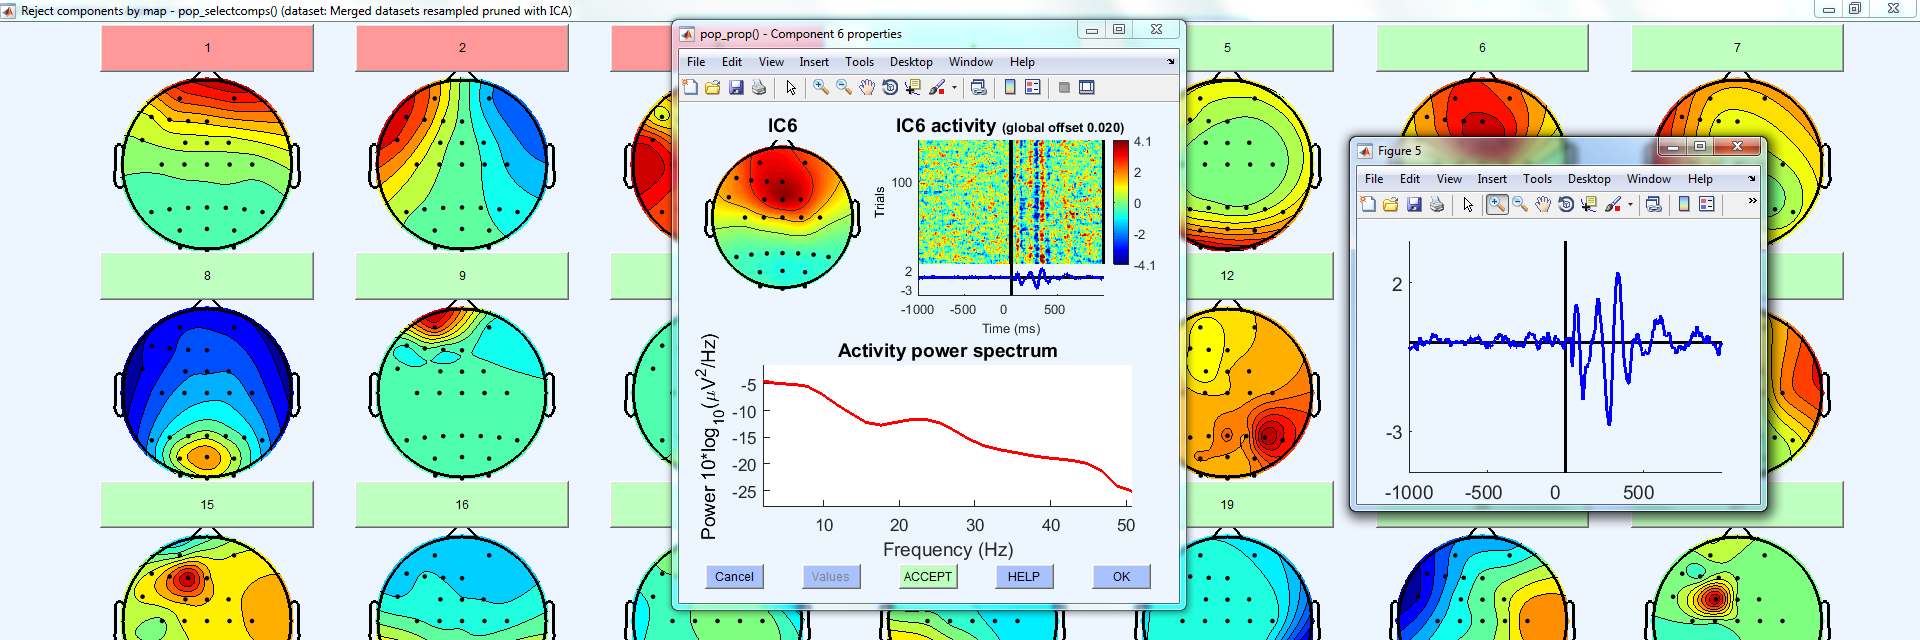1920x640 pixels.
Task: Activate Rotate 3D tool in Component 6 properties
Action: (x=890, y=88)
